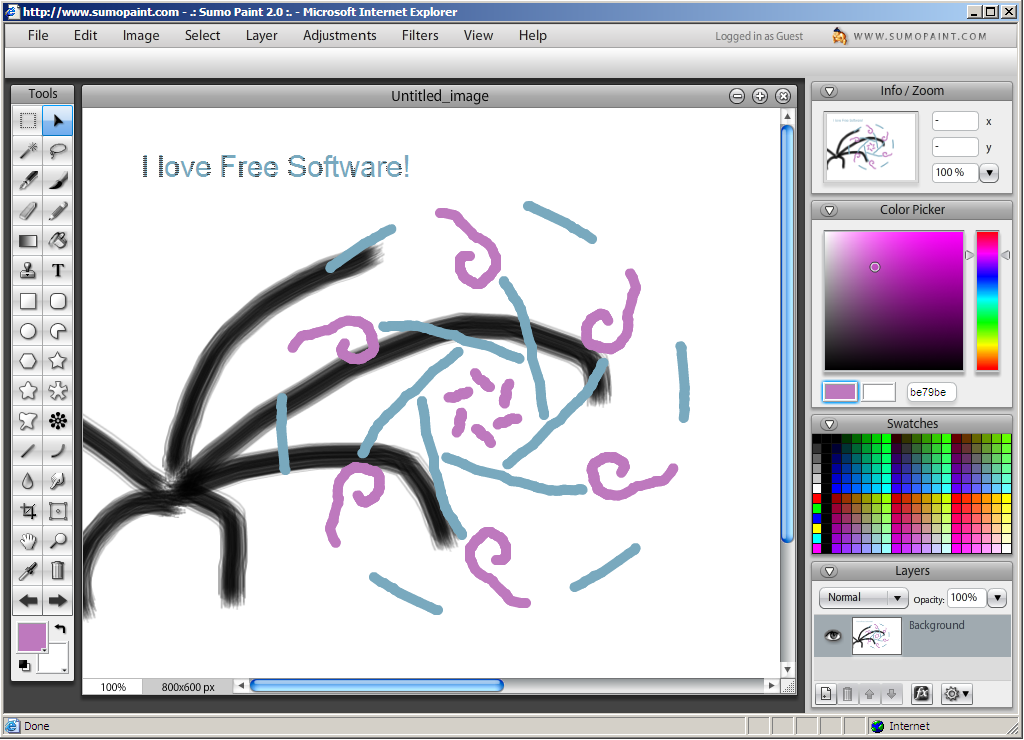Select the Polygon hexagon tool
Screen dimensions: 1024x740
point(27,361)
